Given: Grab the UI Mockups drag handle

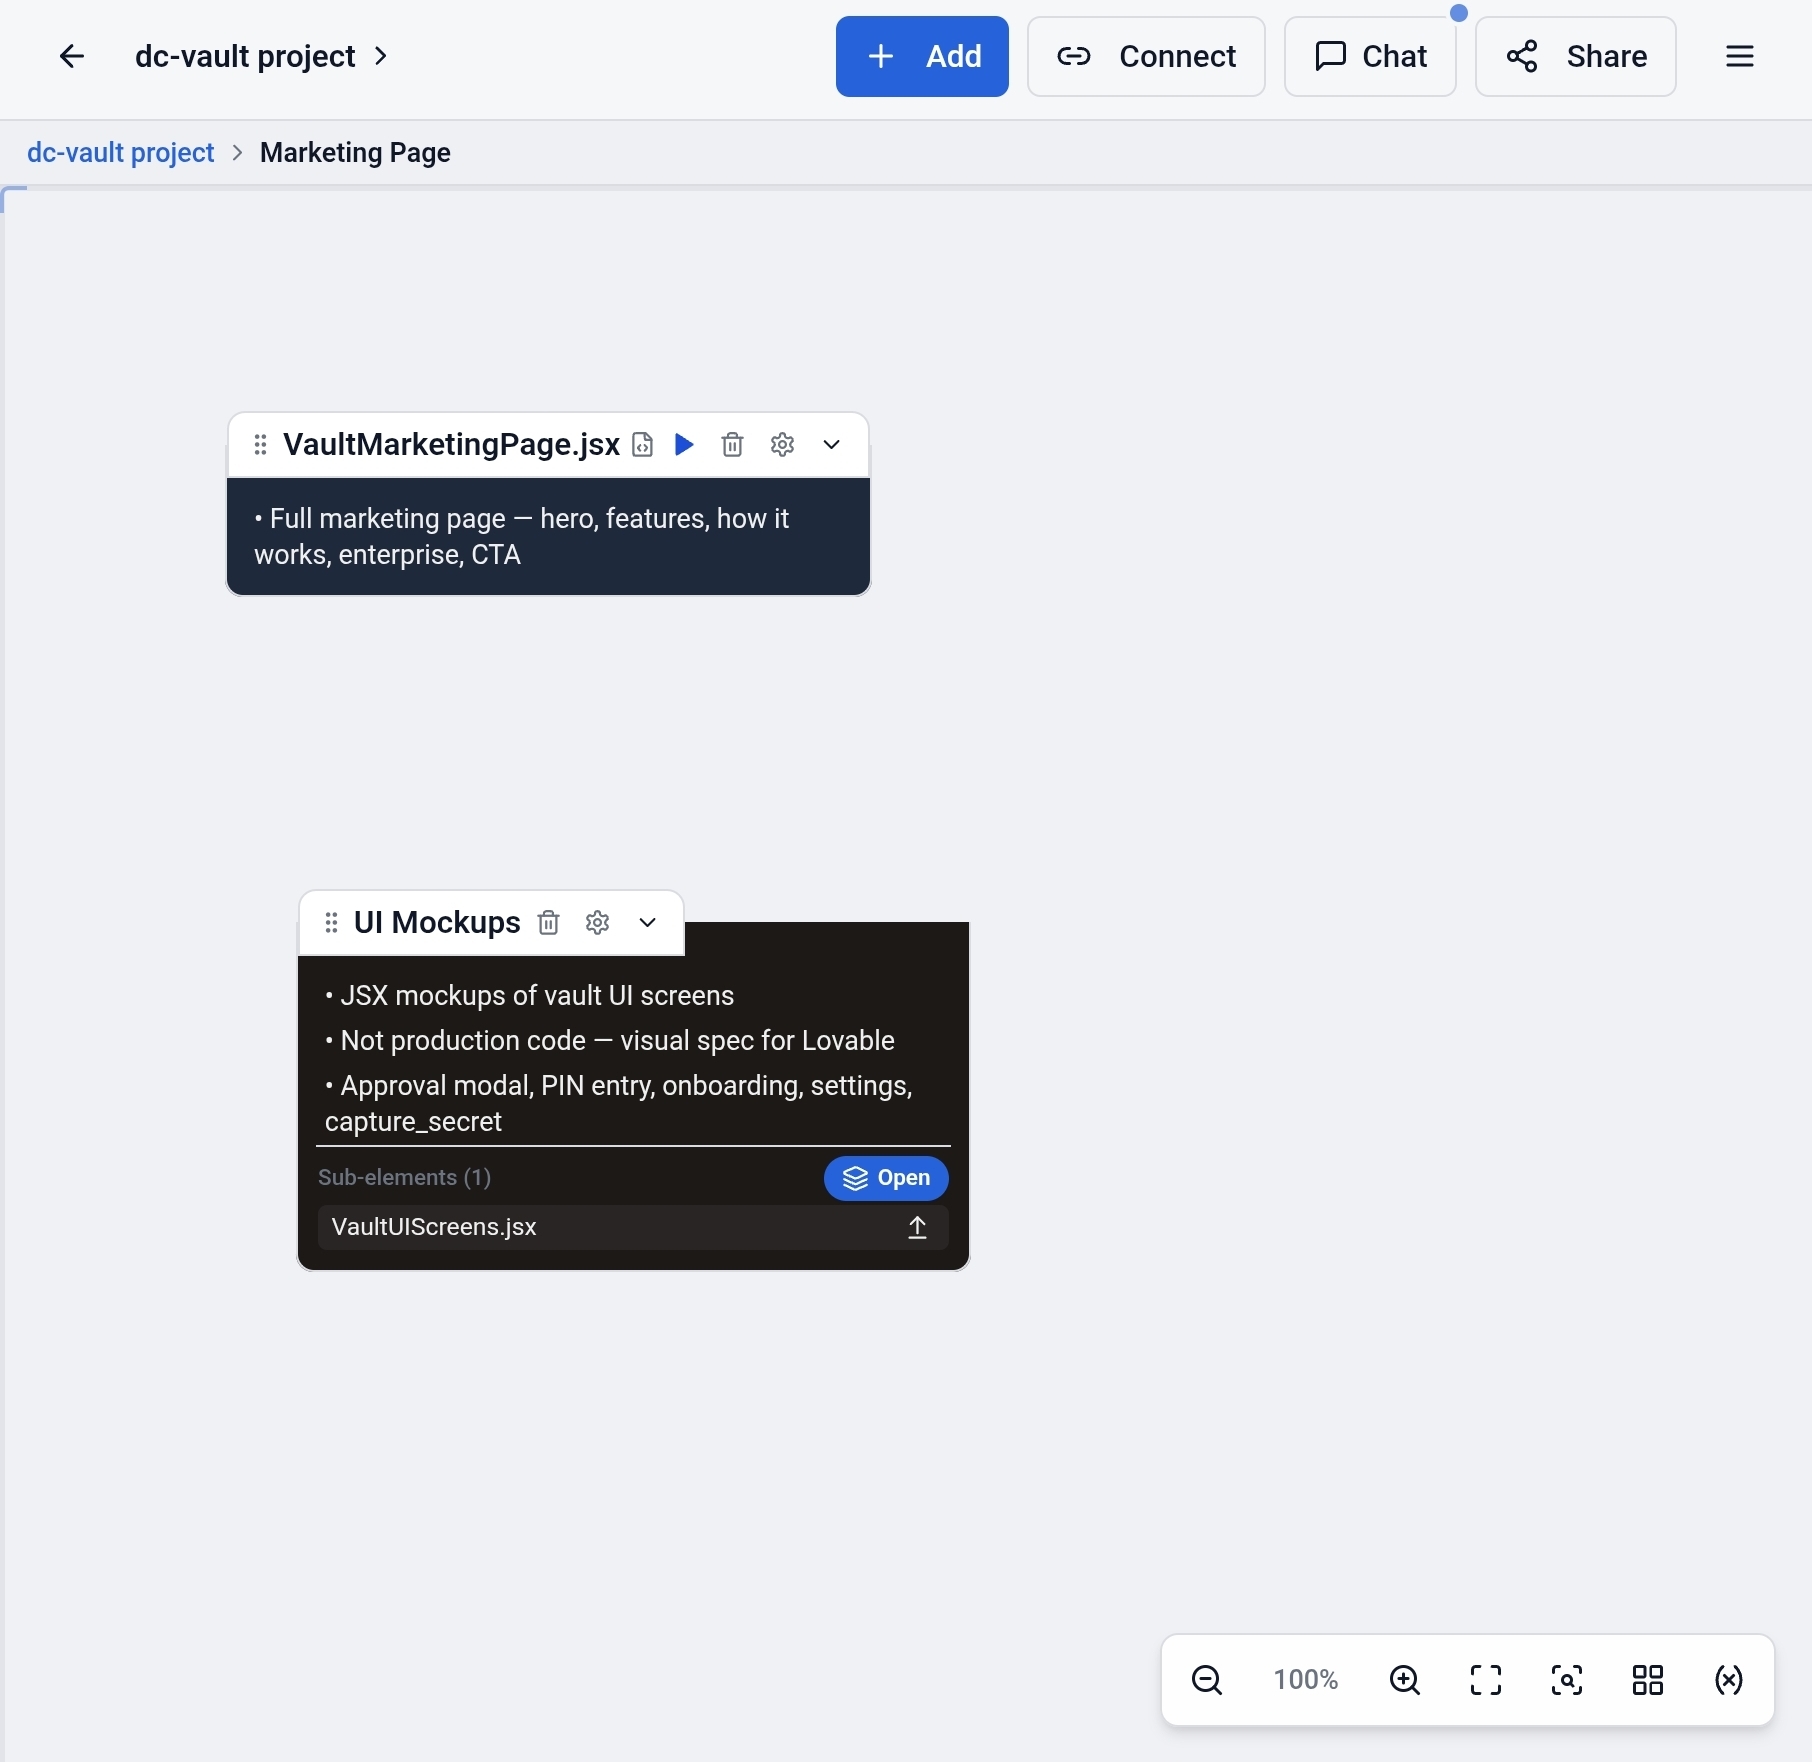Looking at the screenshot, I should click(331, 922).
